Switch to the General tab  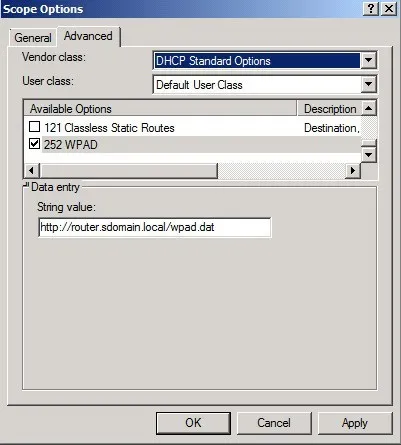click(x=33, y=37)
